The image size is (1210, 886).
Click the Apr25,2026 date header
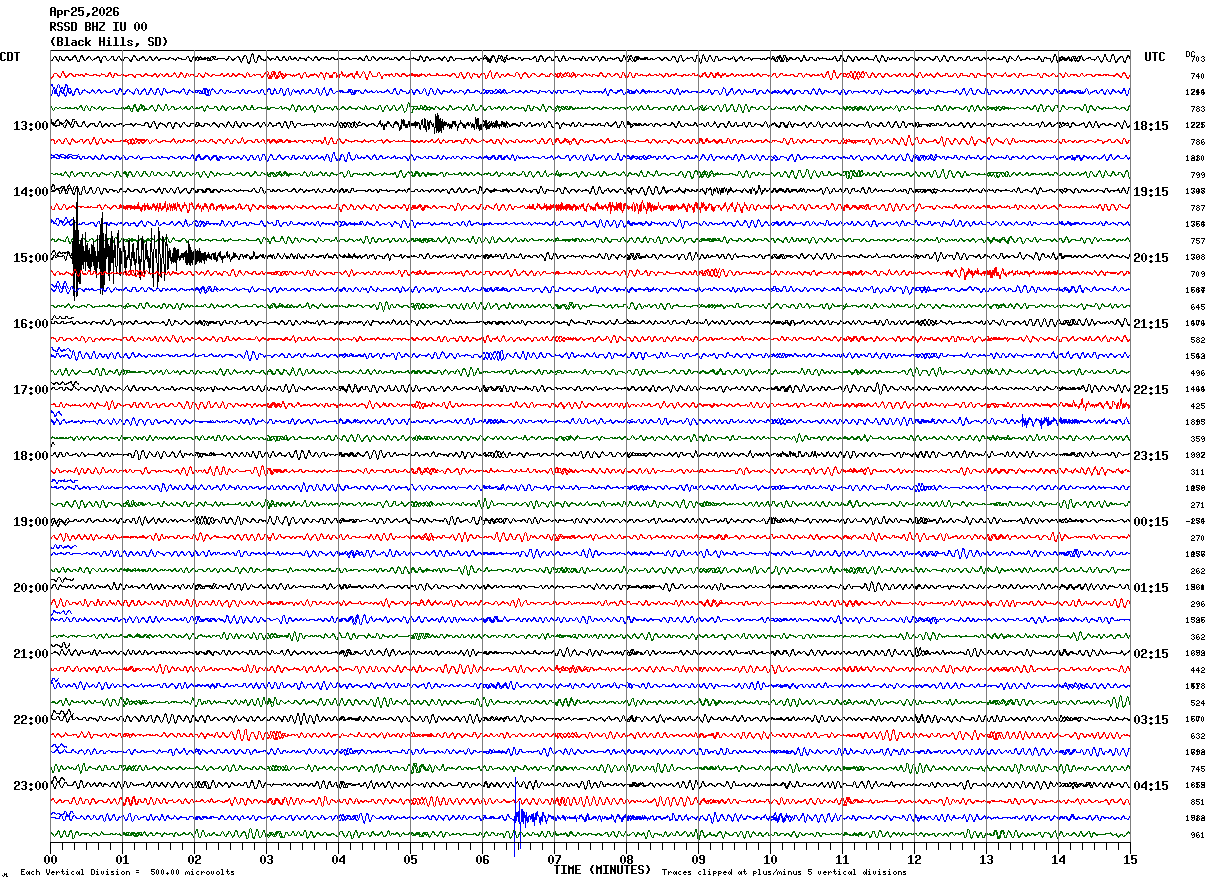pos(84,12)
